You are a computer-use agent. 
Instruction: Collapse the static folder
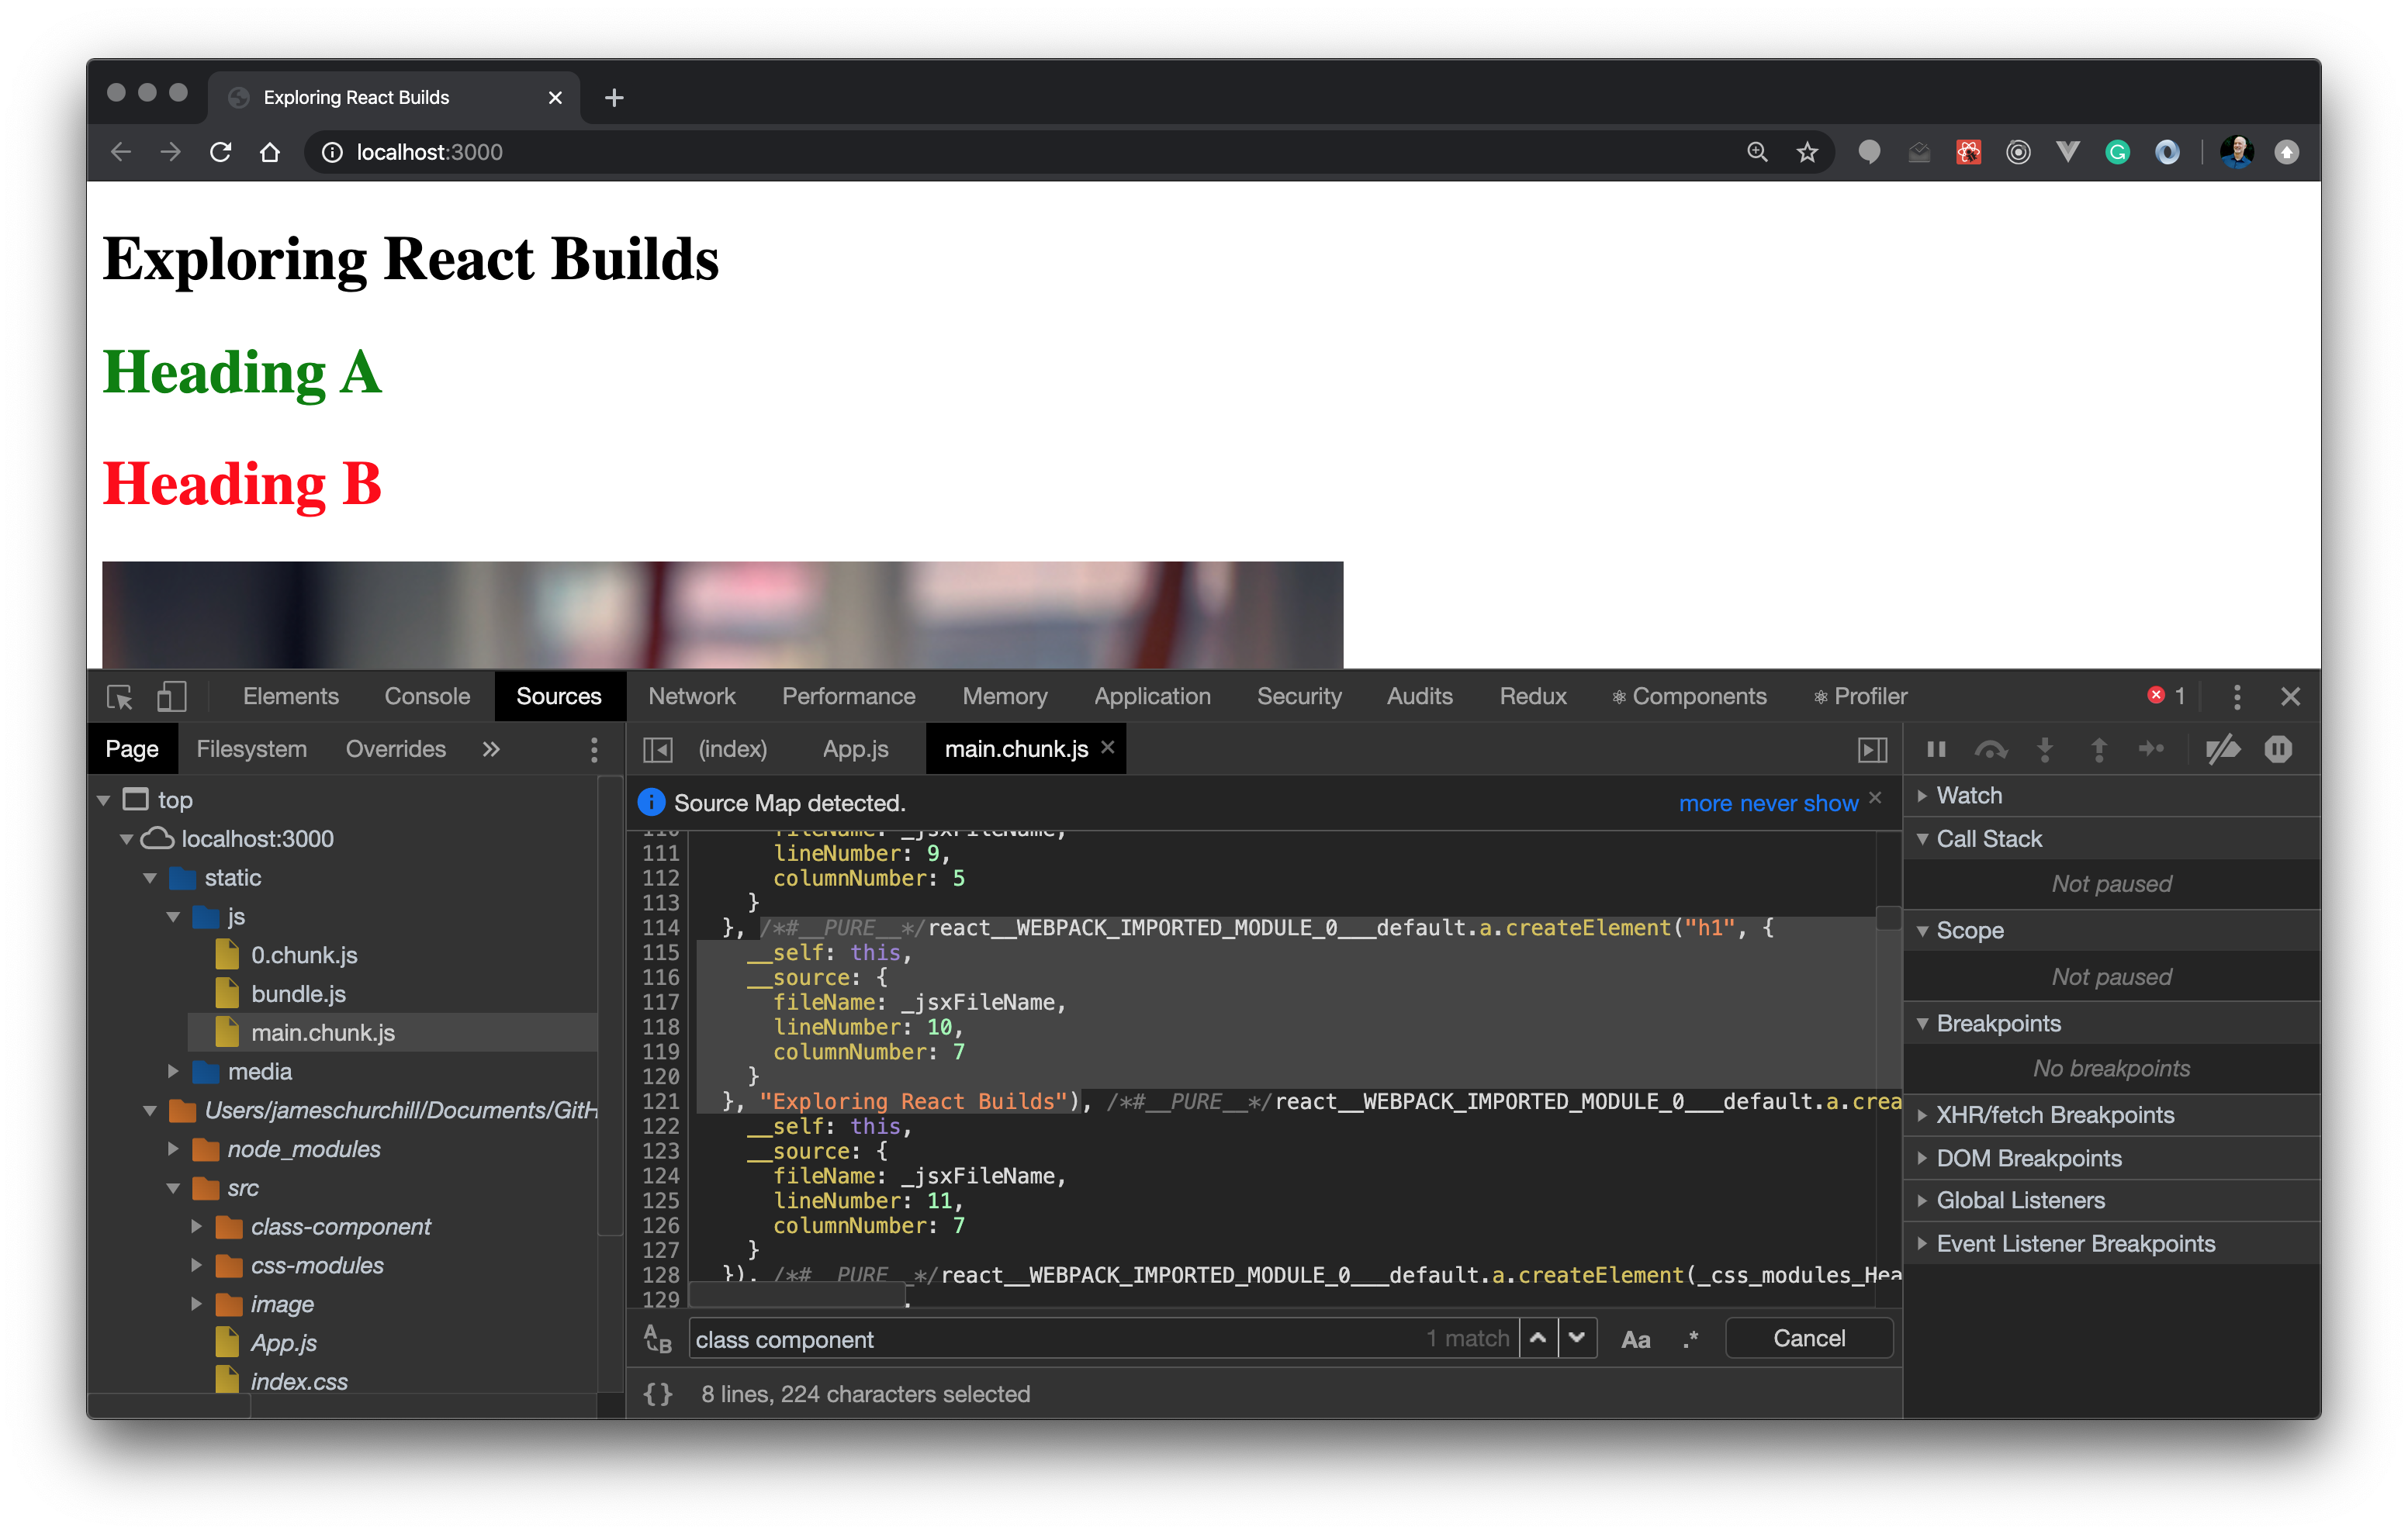pyautogui.click(x=150, y=878)
